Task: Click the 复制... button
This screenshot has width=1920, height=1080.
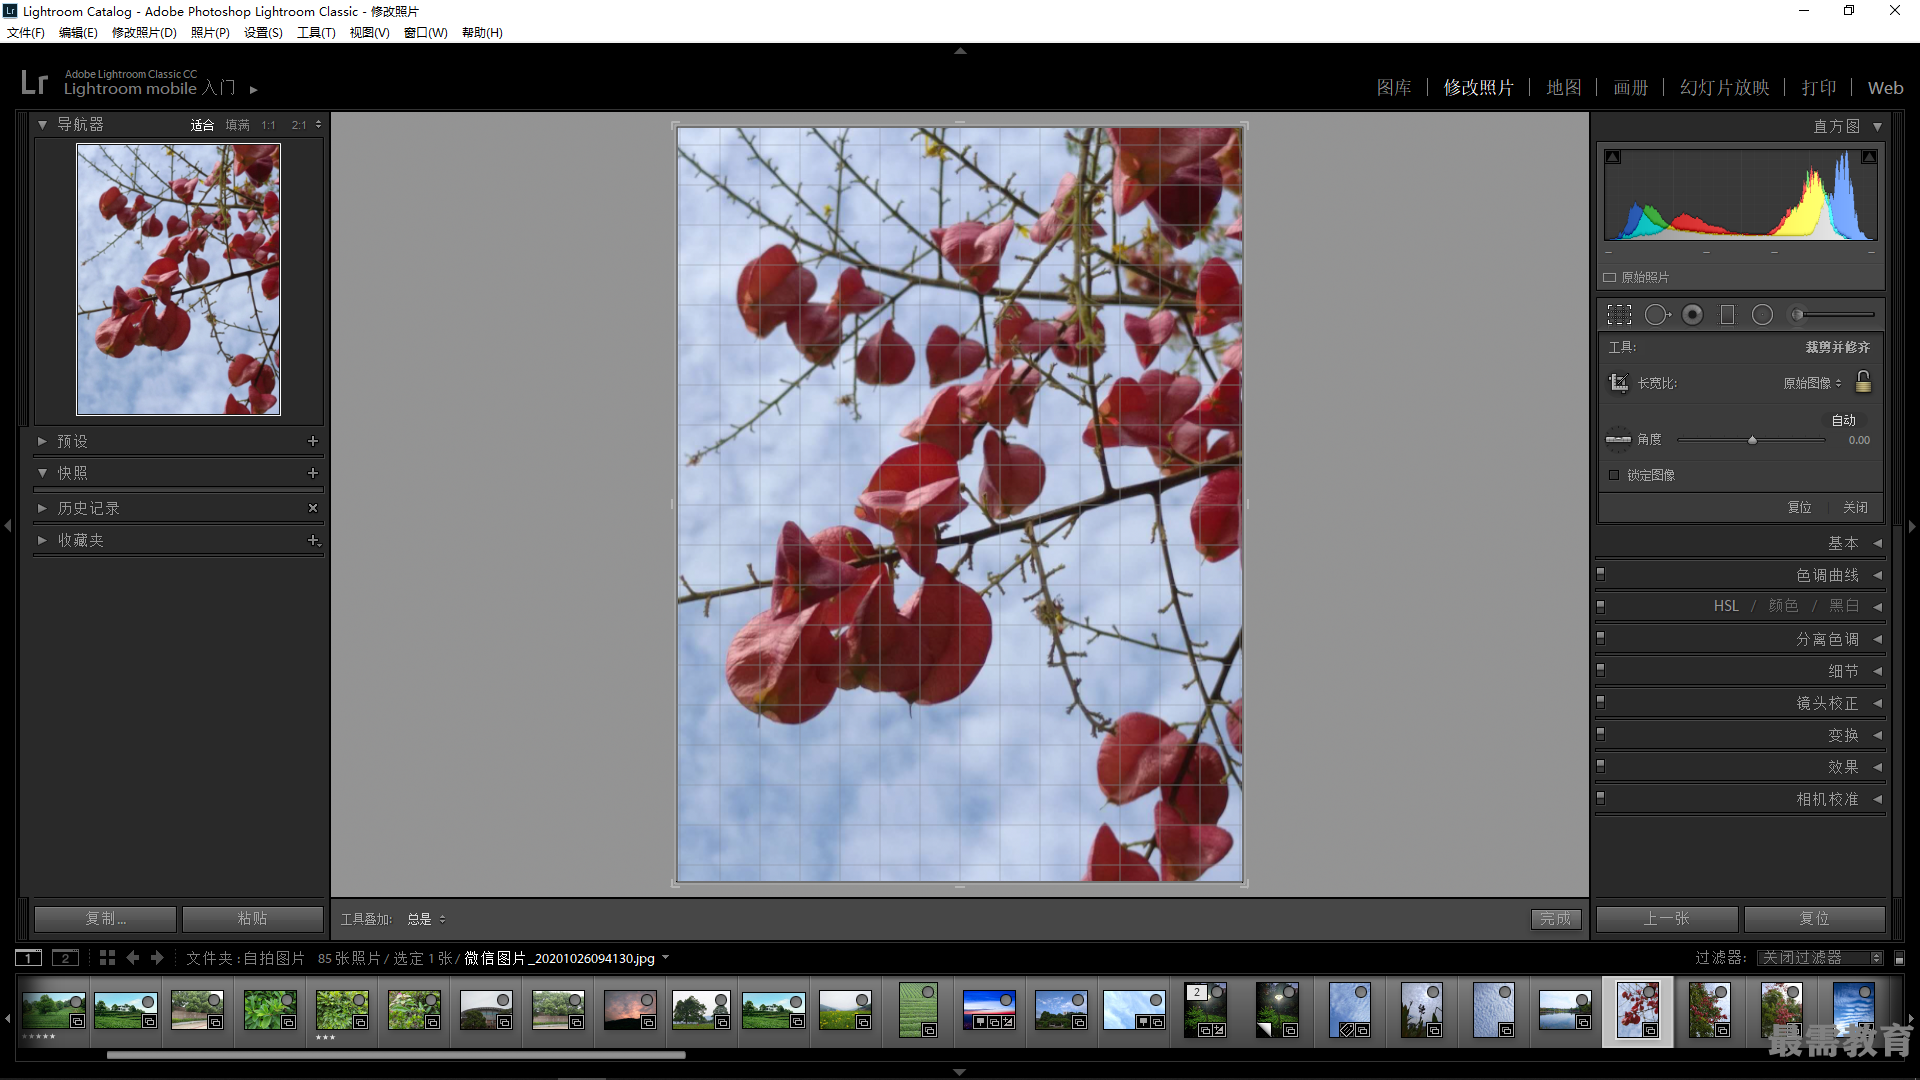Action: click(x=105, y=919)
